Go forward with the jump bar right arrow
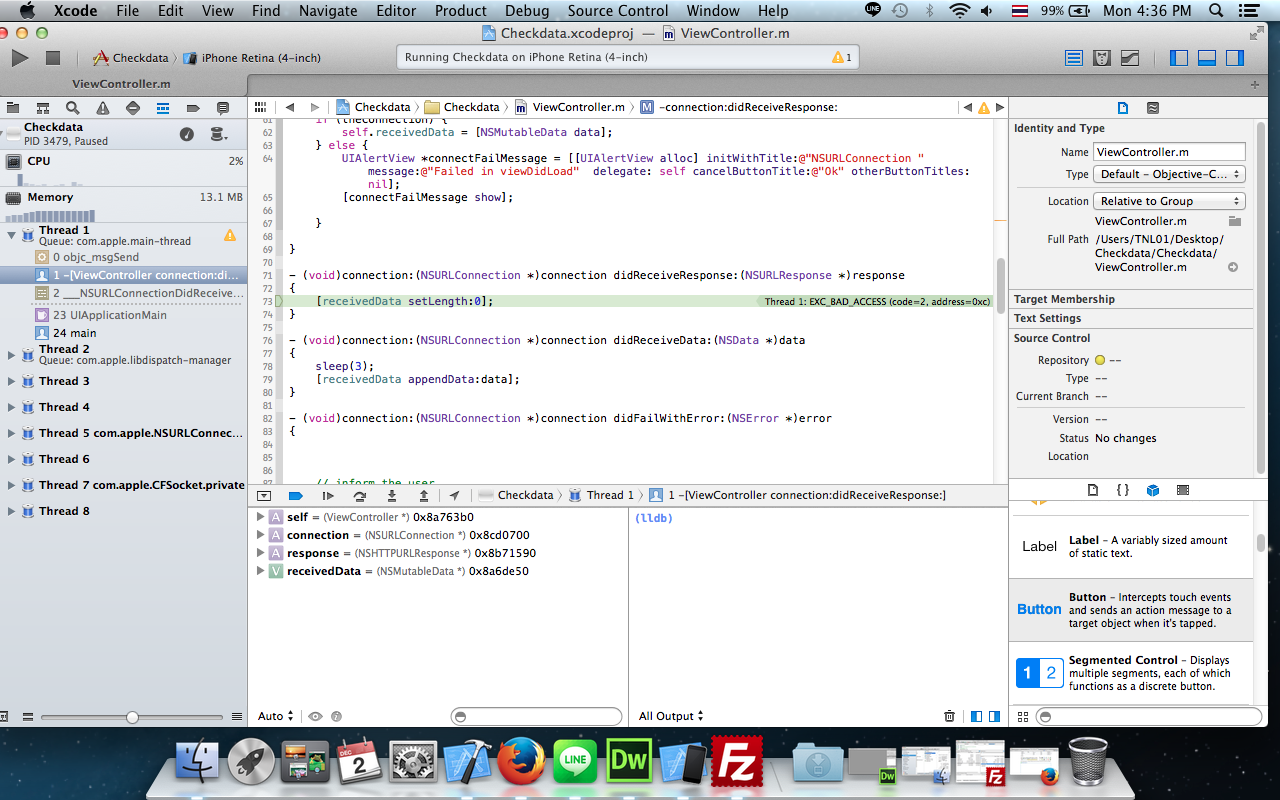Image resolution: width=1280 pixels, height=800 pixels. click(x=315, y=107)
